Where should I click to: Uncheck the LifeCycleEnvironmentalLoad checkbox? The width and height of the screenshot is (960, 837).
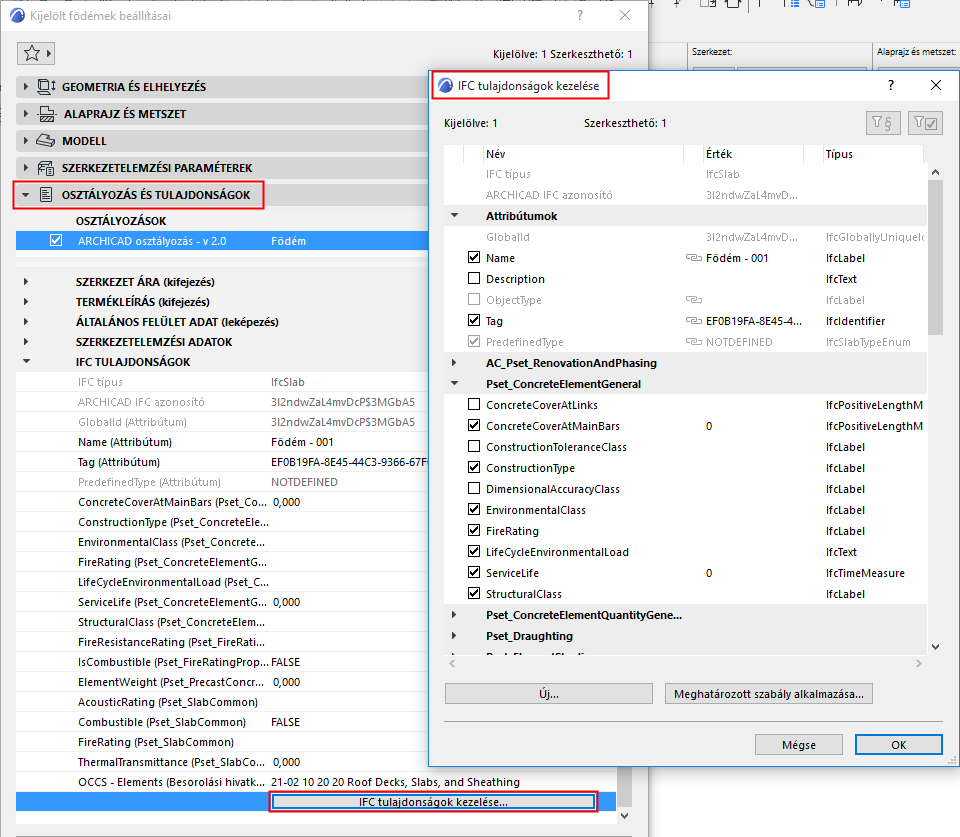click(x=474, y=552)
